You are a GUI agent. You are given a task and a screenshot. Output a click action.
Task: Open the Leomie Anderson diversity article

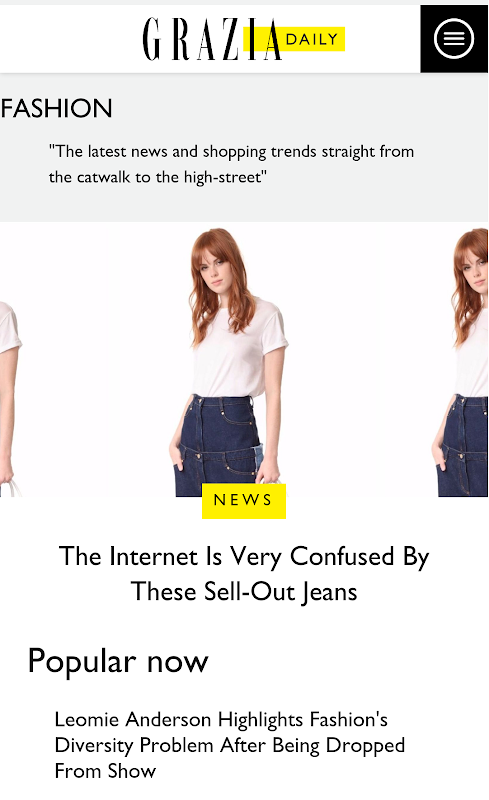point(230,745)
